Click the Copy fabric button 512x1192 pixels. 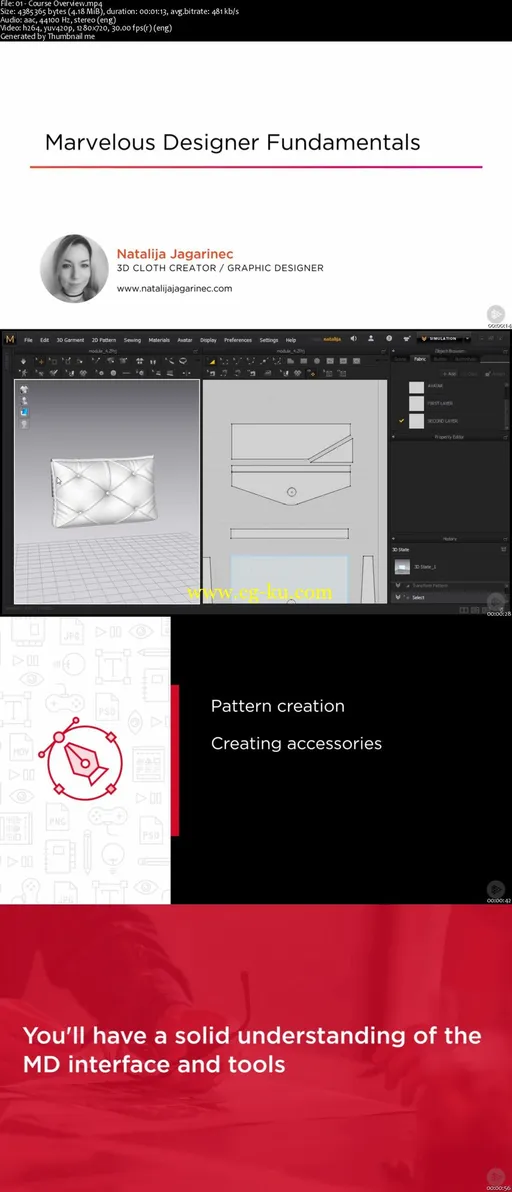click(x=470, y=373)
